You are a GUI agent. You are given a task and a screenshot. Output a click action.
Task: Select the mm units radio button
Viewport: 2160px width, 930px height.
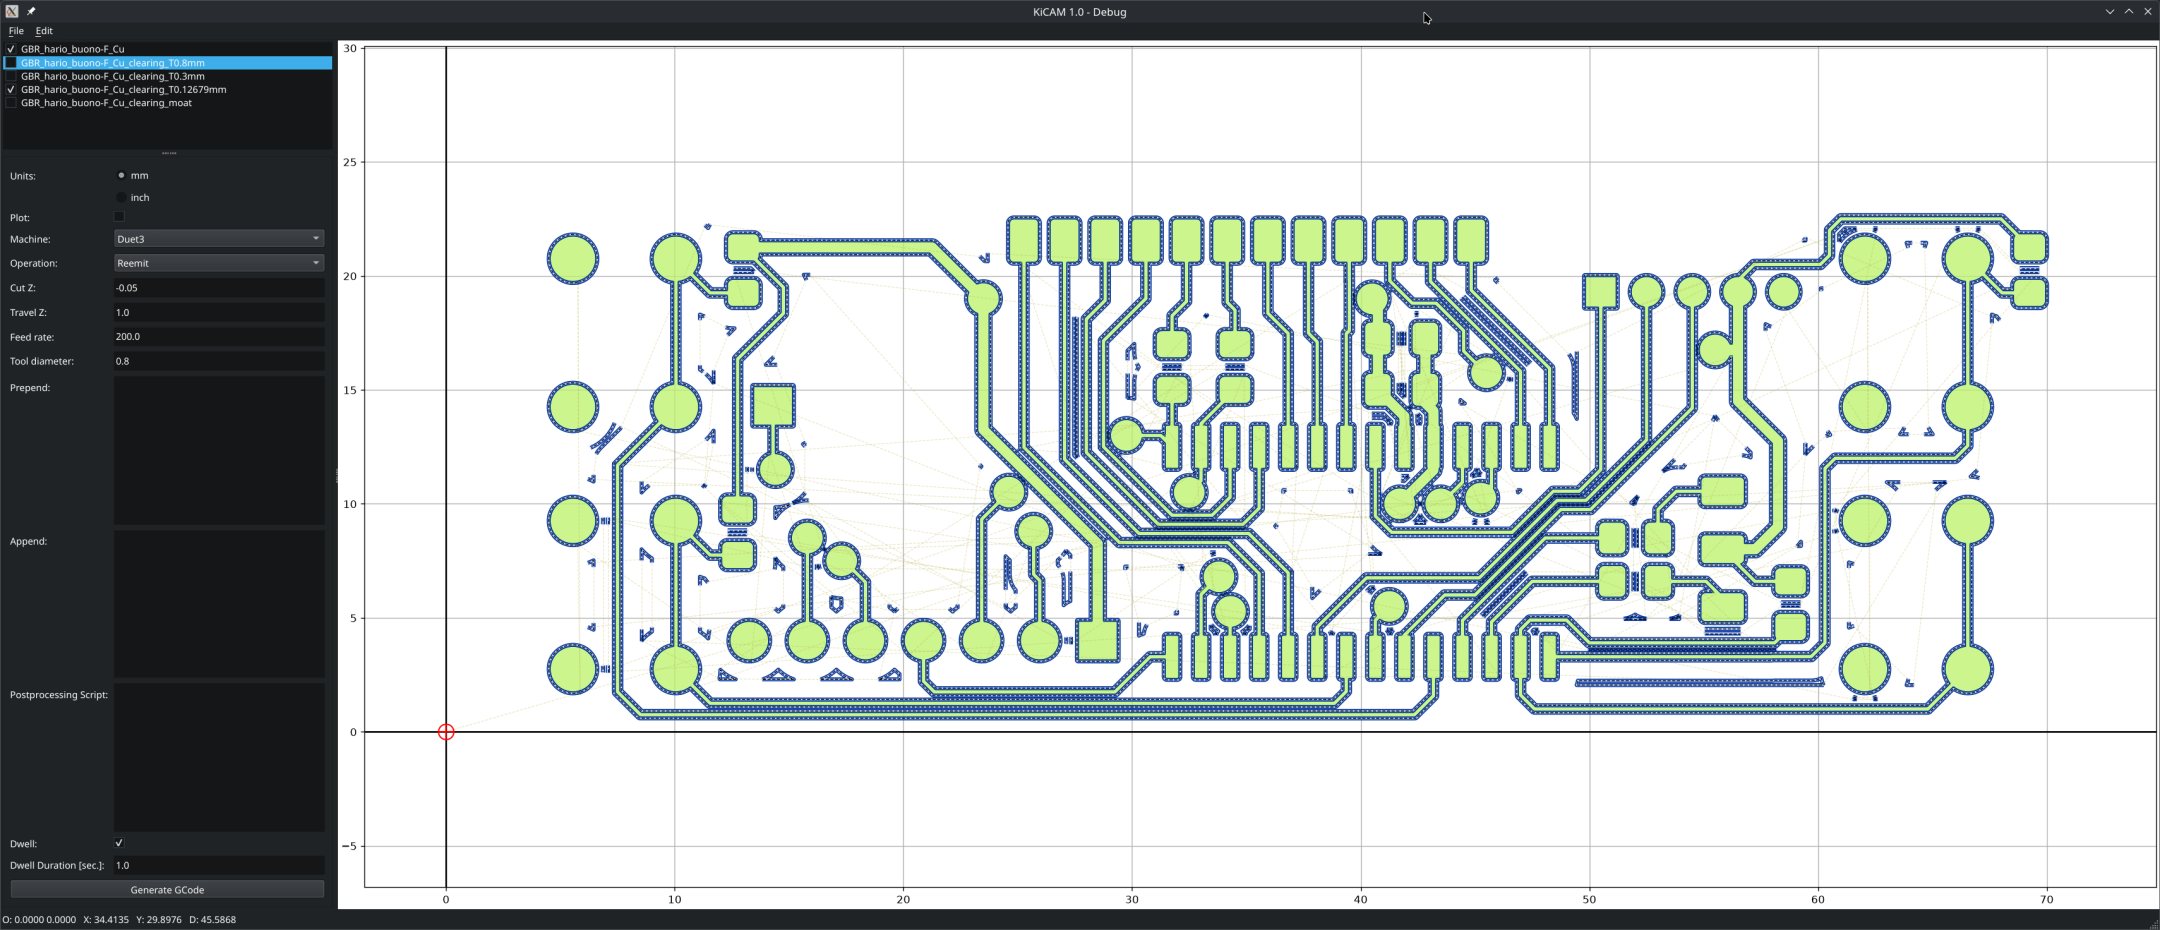[121, 175]
